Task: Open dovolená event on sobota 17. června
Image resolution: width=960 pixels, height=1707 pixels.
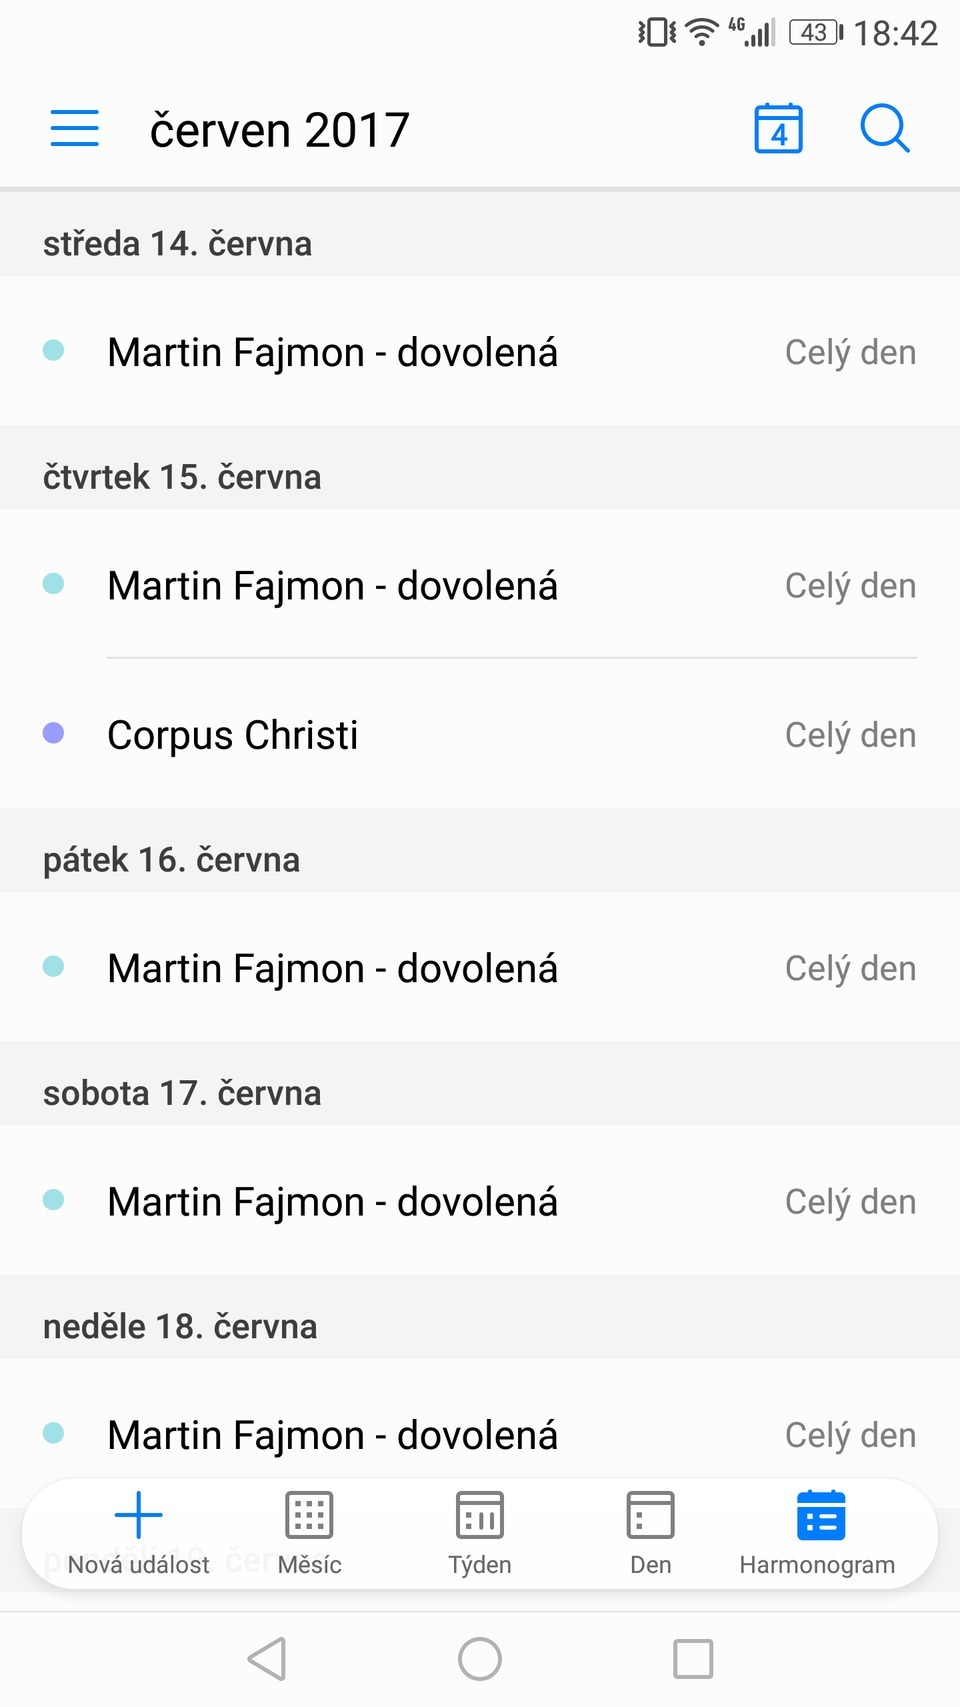Action: click(480, 1202)
